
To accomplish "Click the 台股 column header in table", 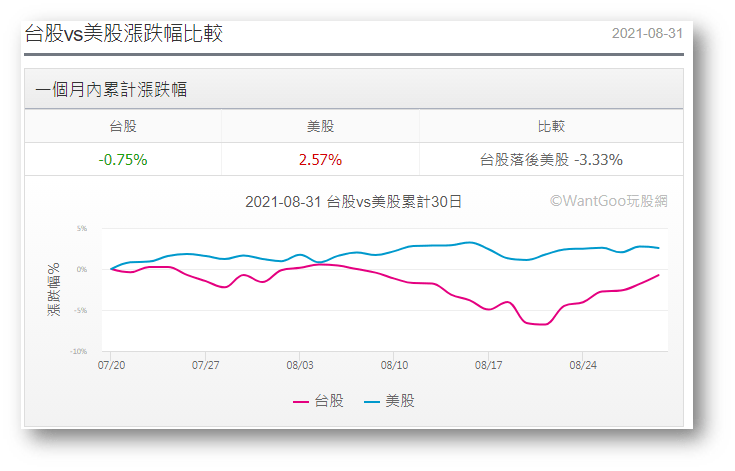I will click(x=123, y=126).
